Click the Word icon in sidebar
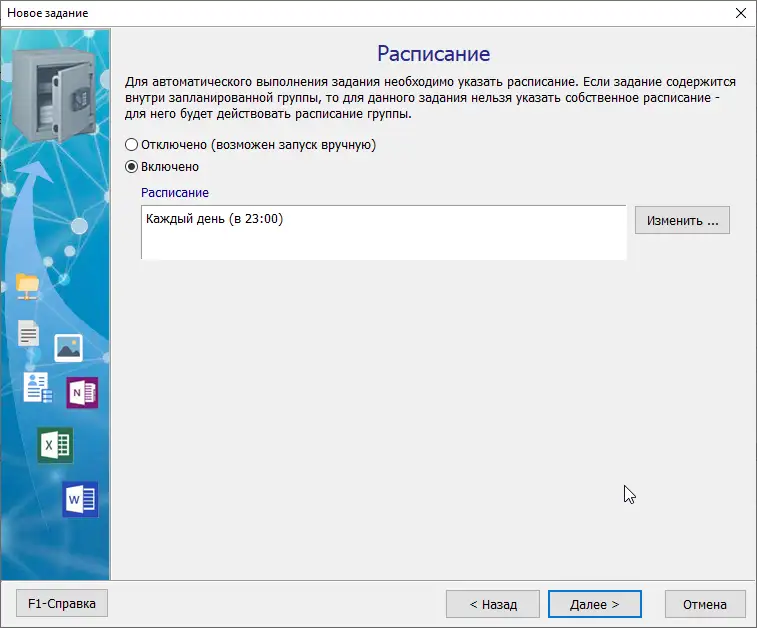The image size is (757, 628). [81, 499]
